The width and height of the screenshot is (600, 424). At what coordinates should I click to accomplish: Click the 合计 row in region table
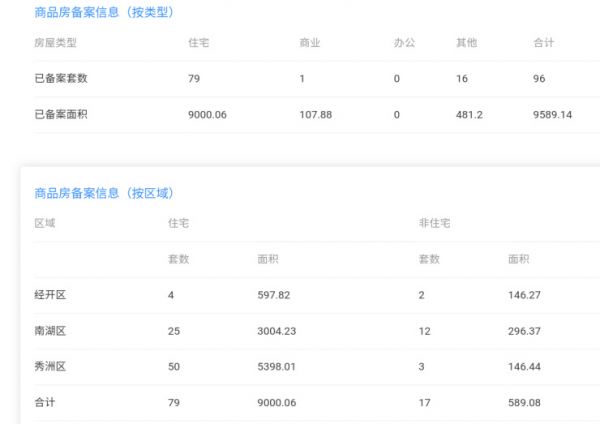click(317, 403)
